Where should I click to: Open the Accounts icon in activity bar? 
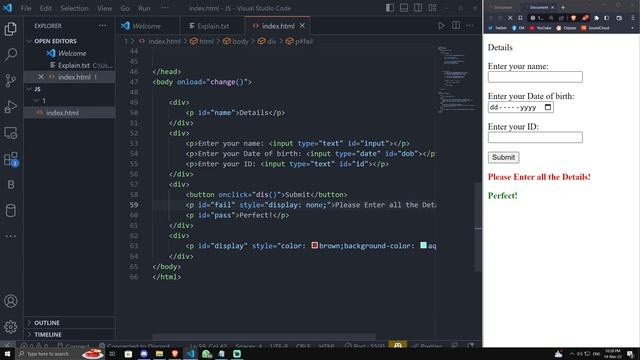11,301
